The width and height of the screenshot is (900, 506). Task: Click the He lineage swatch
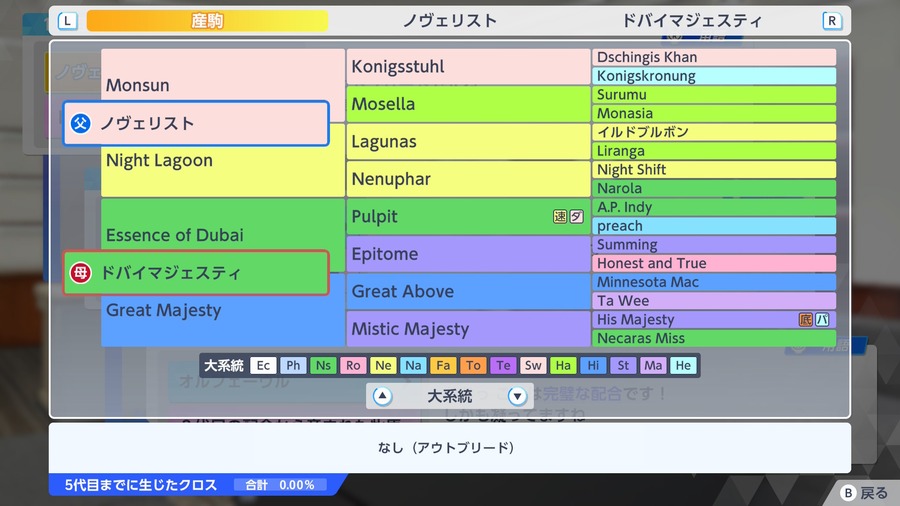tap(683, 365)
